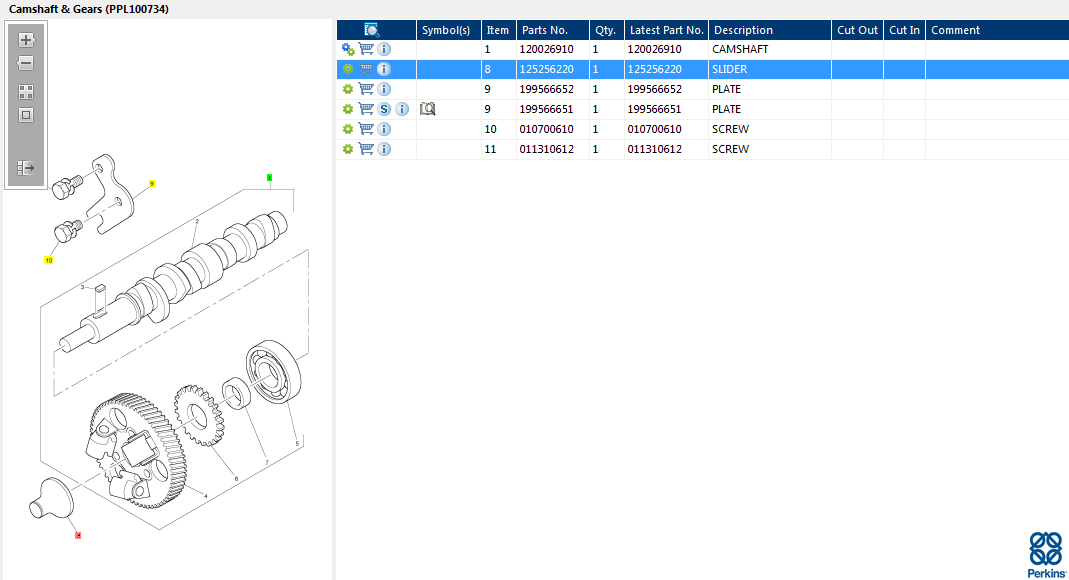Zoom out of the parts diagram
The image size is (1069, 580).
[x=26, y=63]
